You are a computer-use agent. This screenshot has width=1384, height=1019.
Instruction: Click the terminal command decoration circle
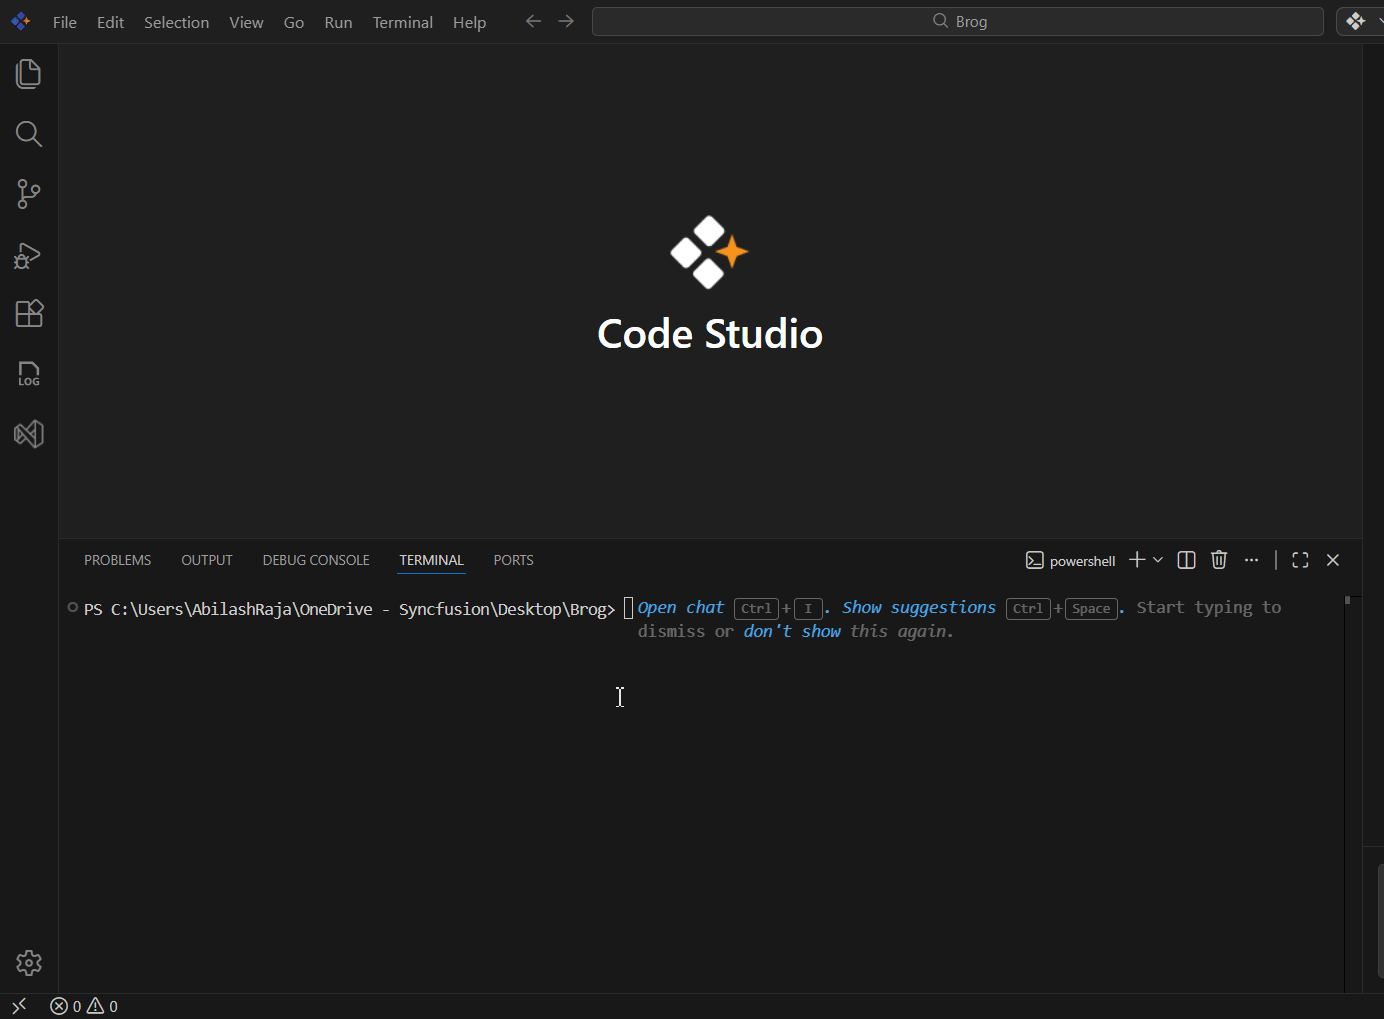click(x=73, y=607)
